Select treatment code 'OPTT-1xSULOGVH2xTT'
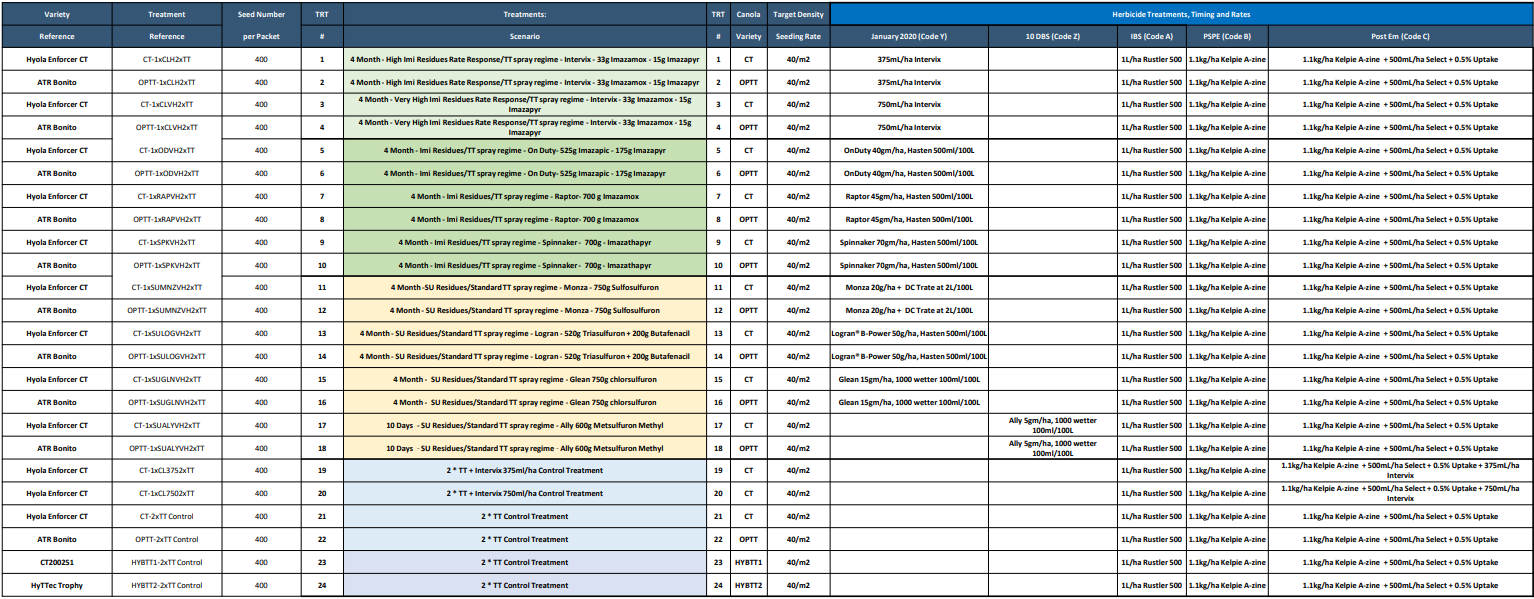 click(x=167, y=356)
